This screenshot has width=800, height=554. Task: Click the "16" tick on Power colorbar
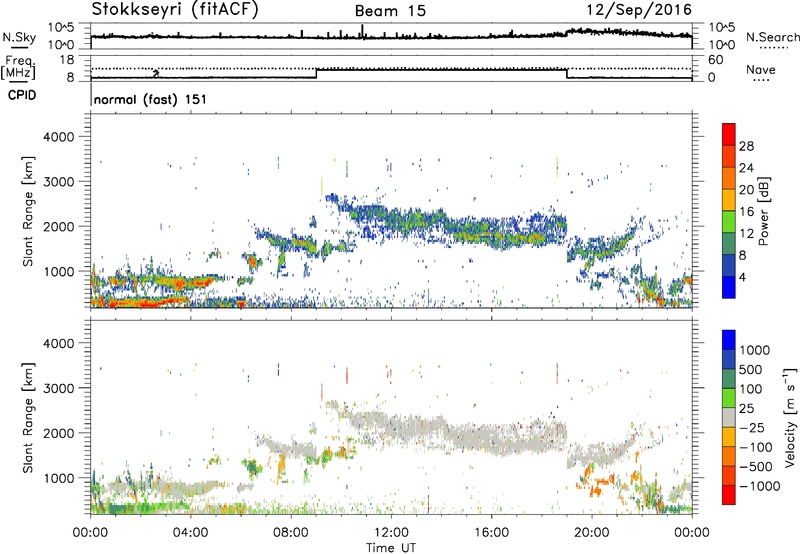746,212
